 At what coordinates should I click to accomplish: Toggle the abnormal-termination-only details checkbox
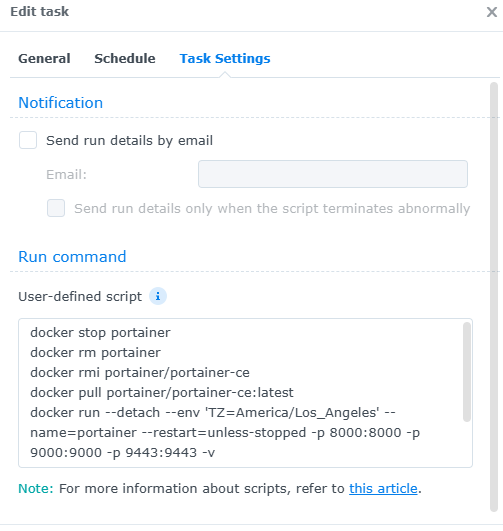pos(56,208)
